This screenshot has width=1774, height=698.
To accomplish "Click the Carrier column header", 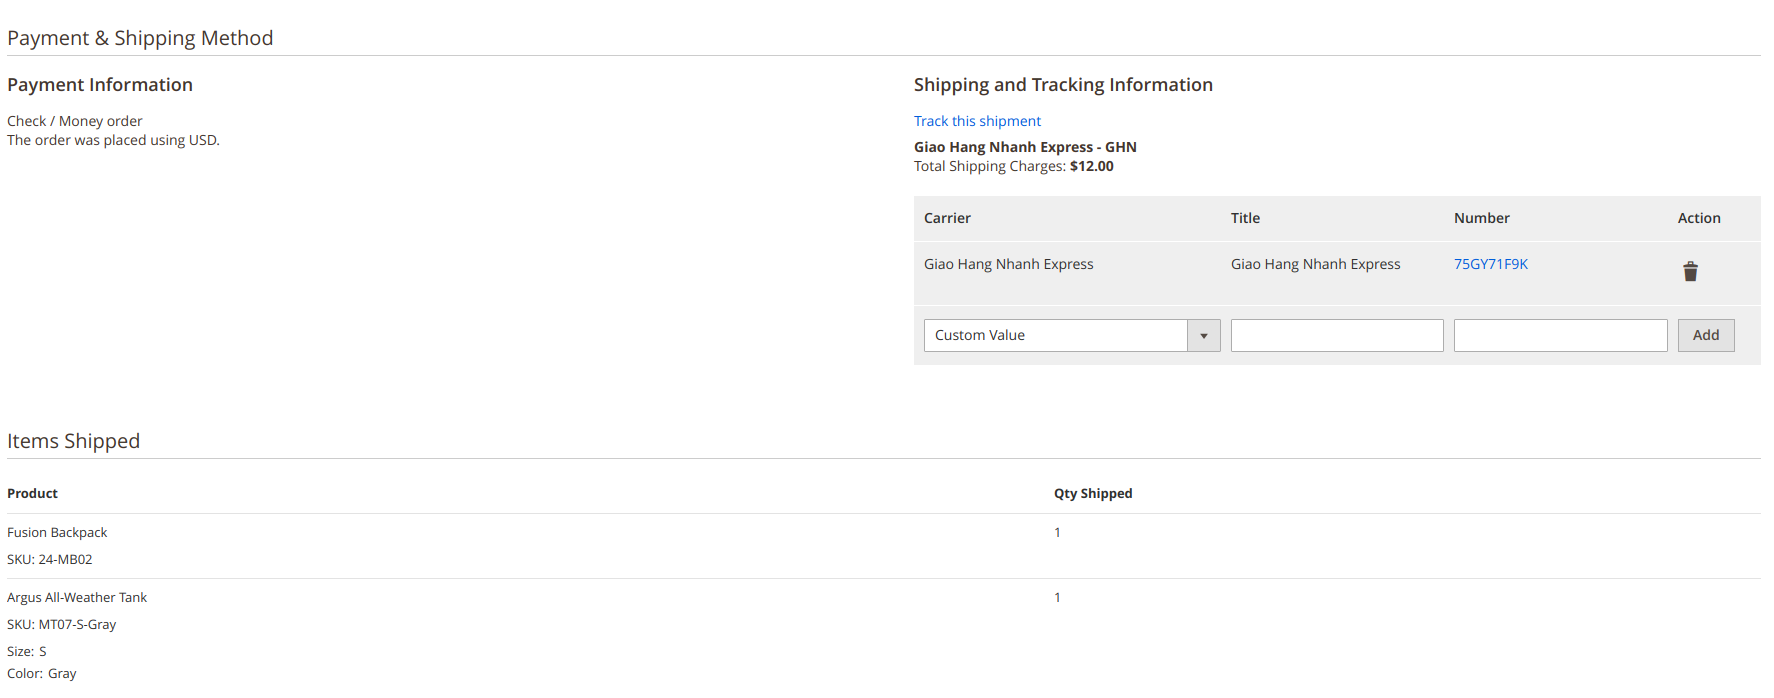I will (x=947, y=218).
